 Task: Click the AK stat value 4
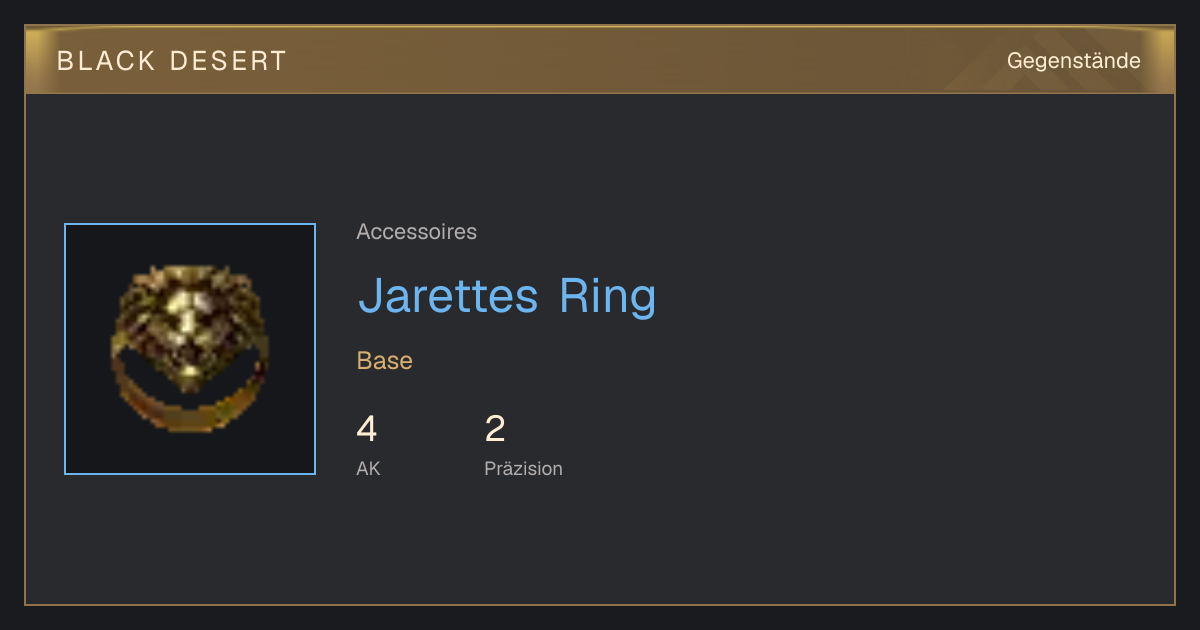(x=367, y=429)
